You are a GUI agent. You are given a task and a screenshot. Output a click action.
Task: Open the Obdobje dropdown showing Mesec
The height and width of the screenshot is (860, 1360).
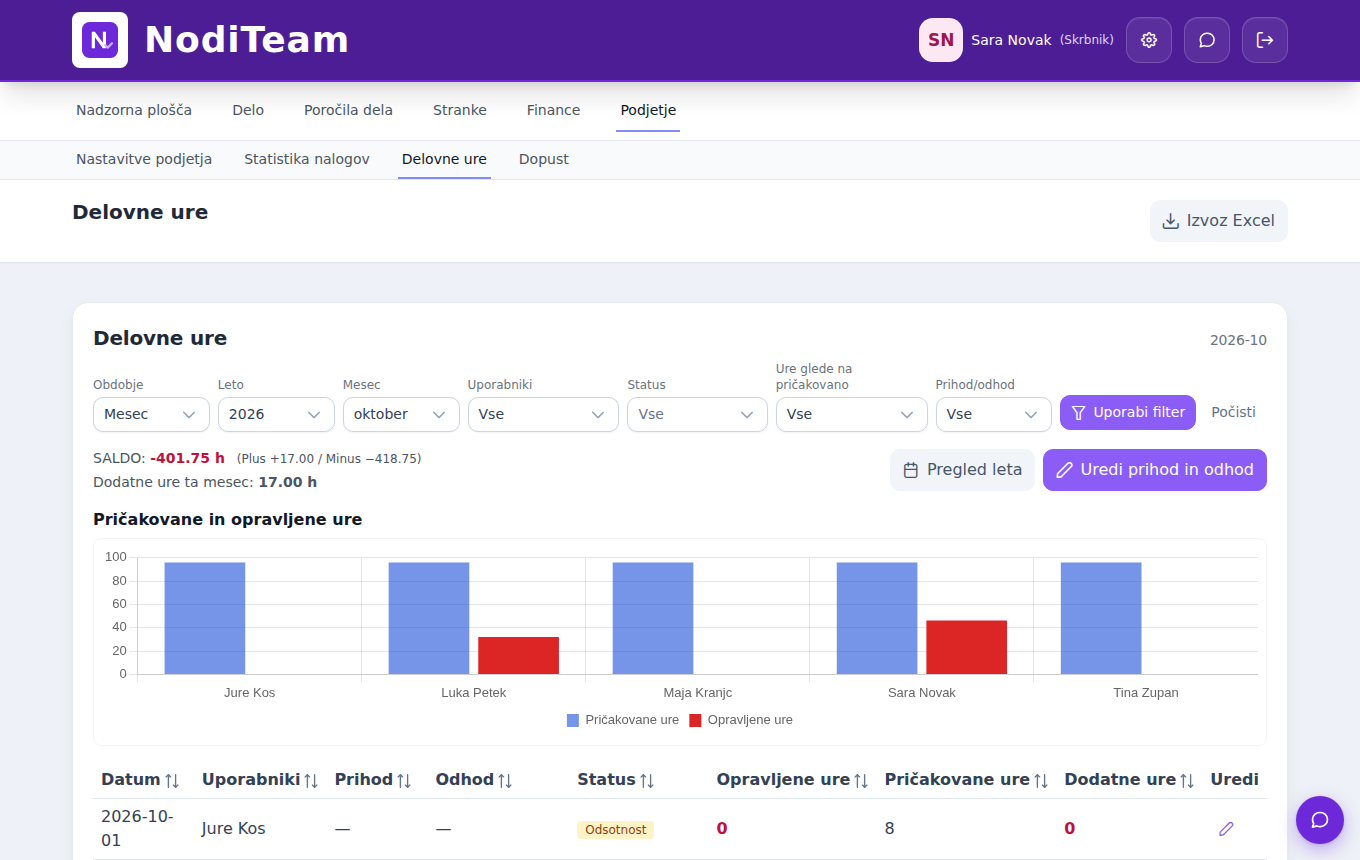[151, 414]
